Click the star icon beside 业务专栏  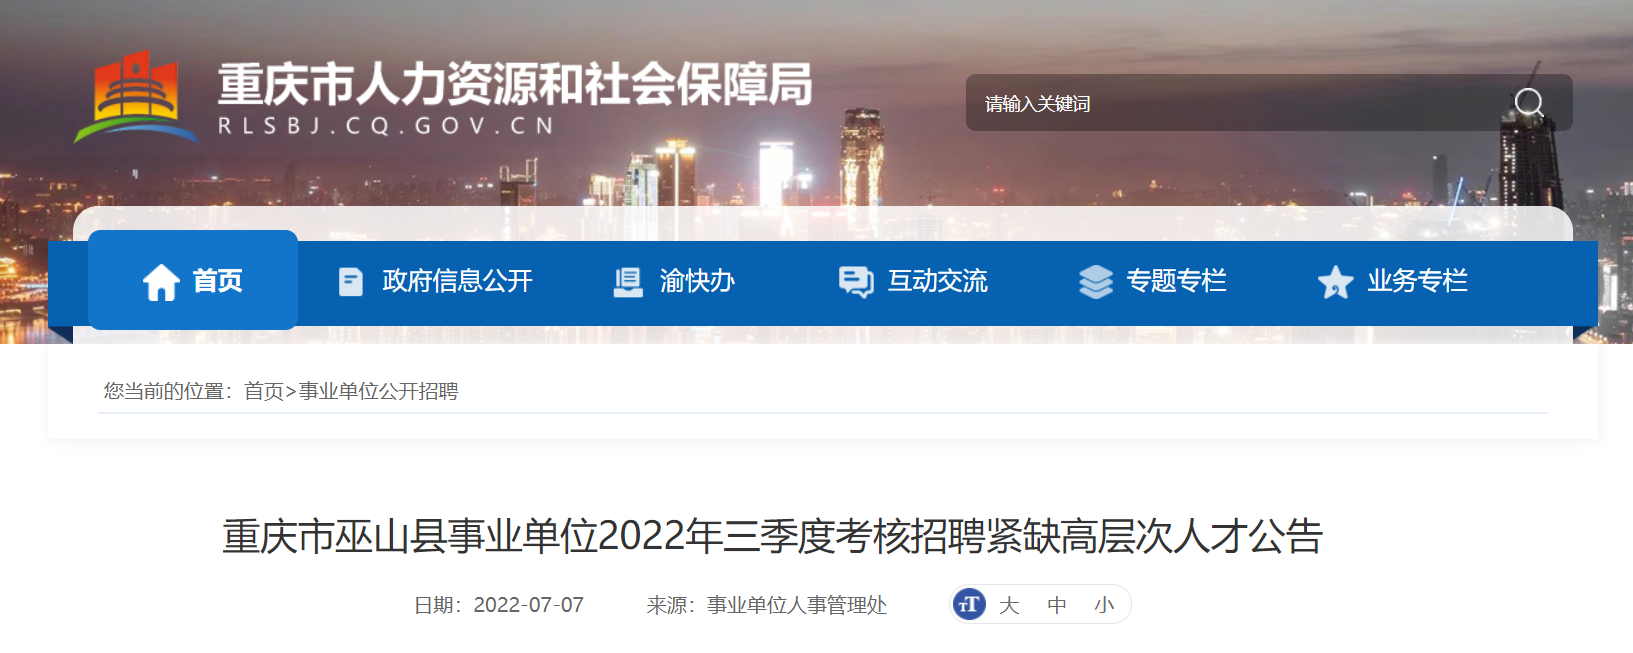pos(1335,282)
